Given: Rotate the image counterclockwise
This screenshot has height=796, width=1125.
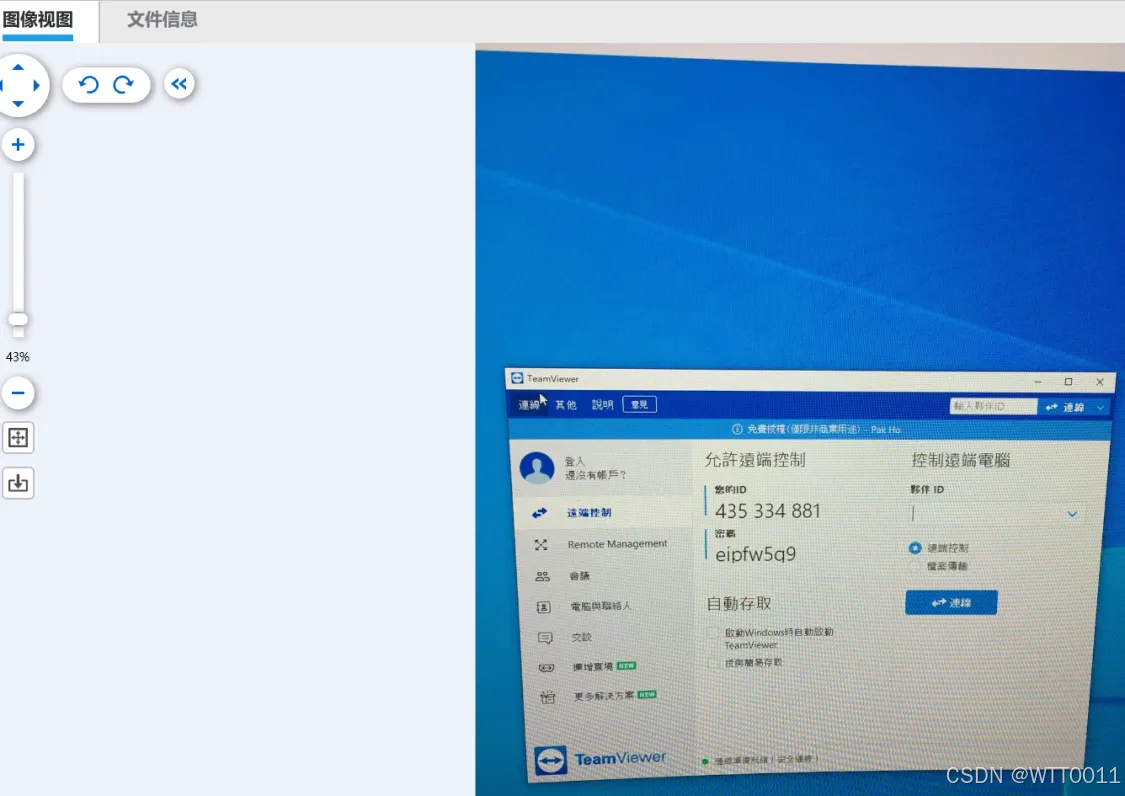Looking at the screenshot, I should pyautogui.click(x=88, y=85).
